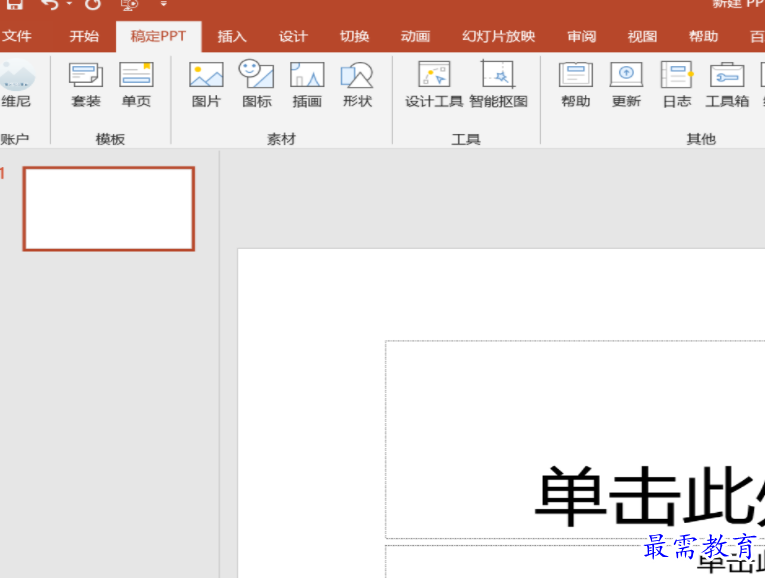Open the Undo history dropdown arrow
This screenshot has width=765, height=578.
pos(69,4)
